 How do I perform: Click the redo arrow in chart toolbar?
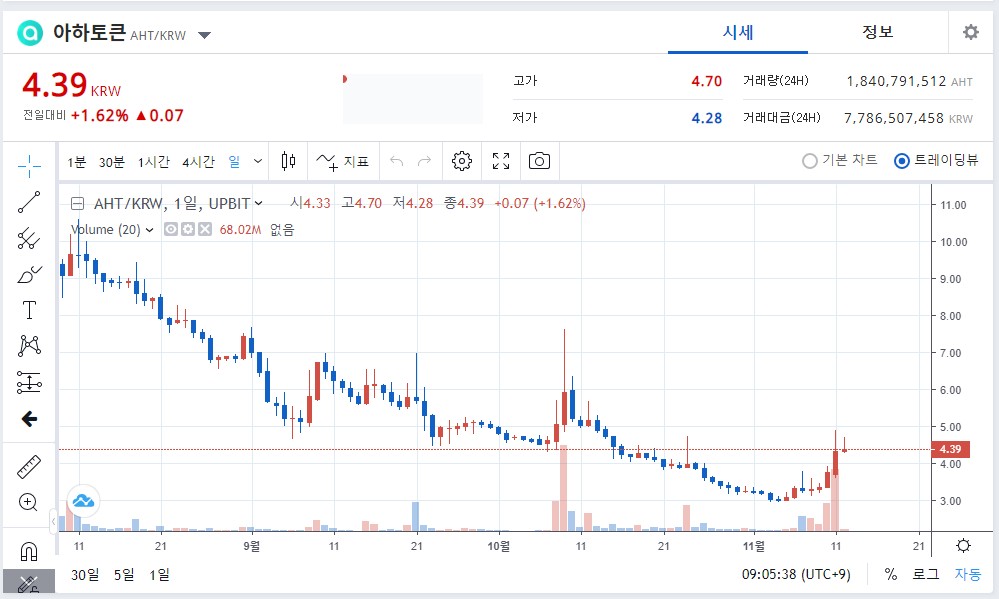[424, 161]
